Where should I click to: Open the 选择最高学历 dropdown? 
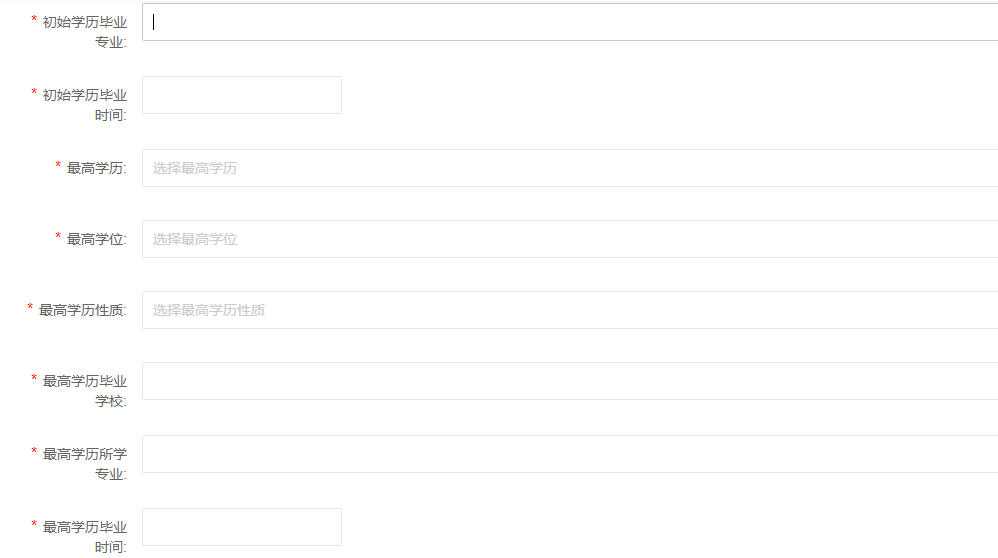[x=570, y=168]
